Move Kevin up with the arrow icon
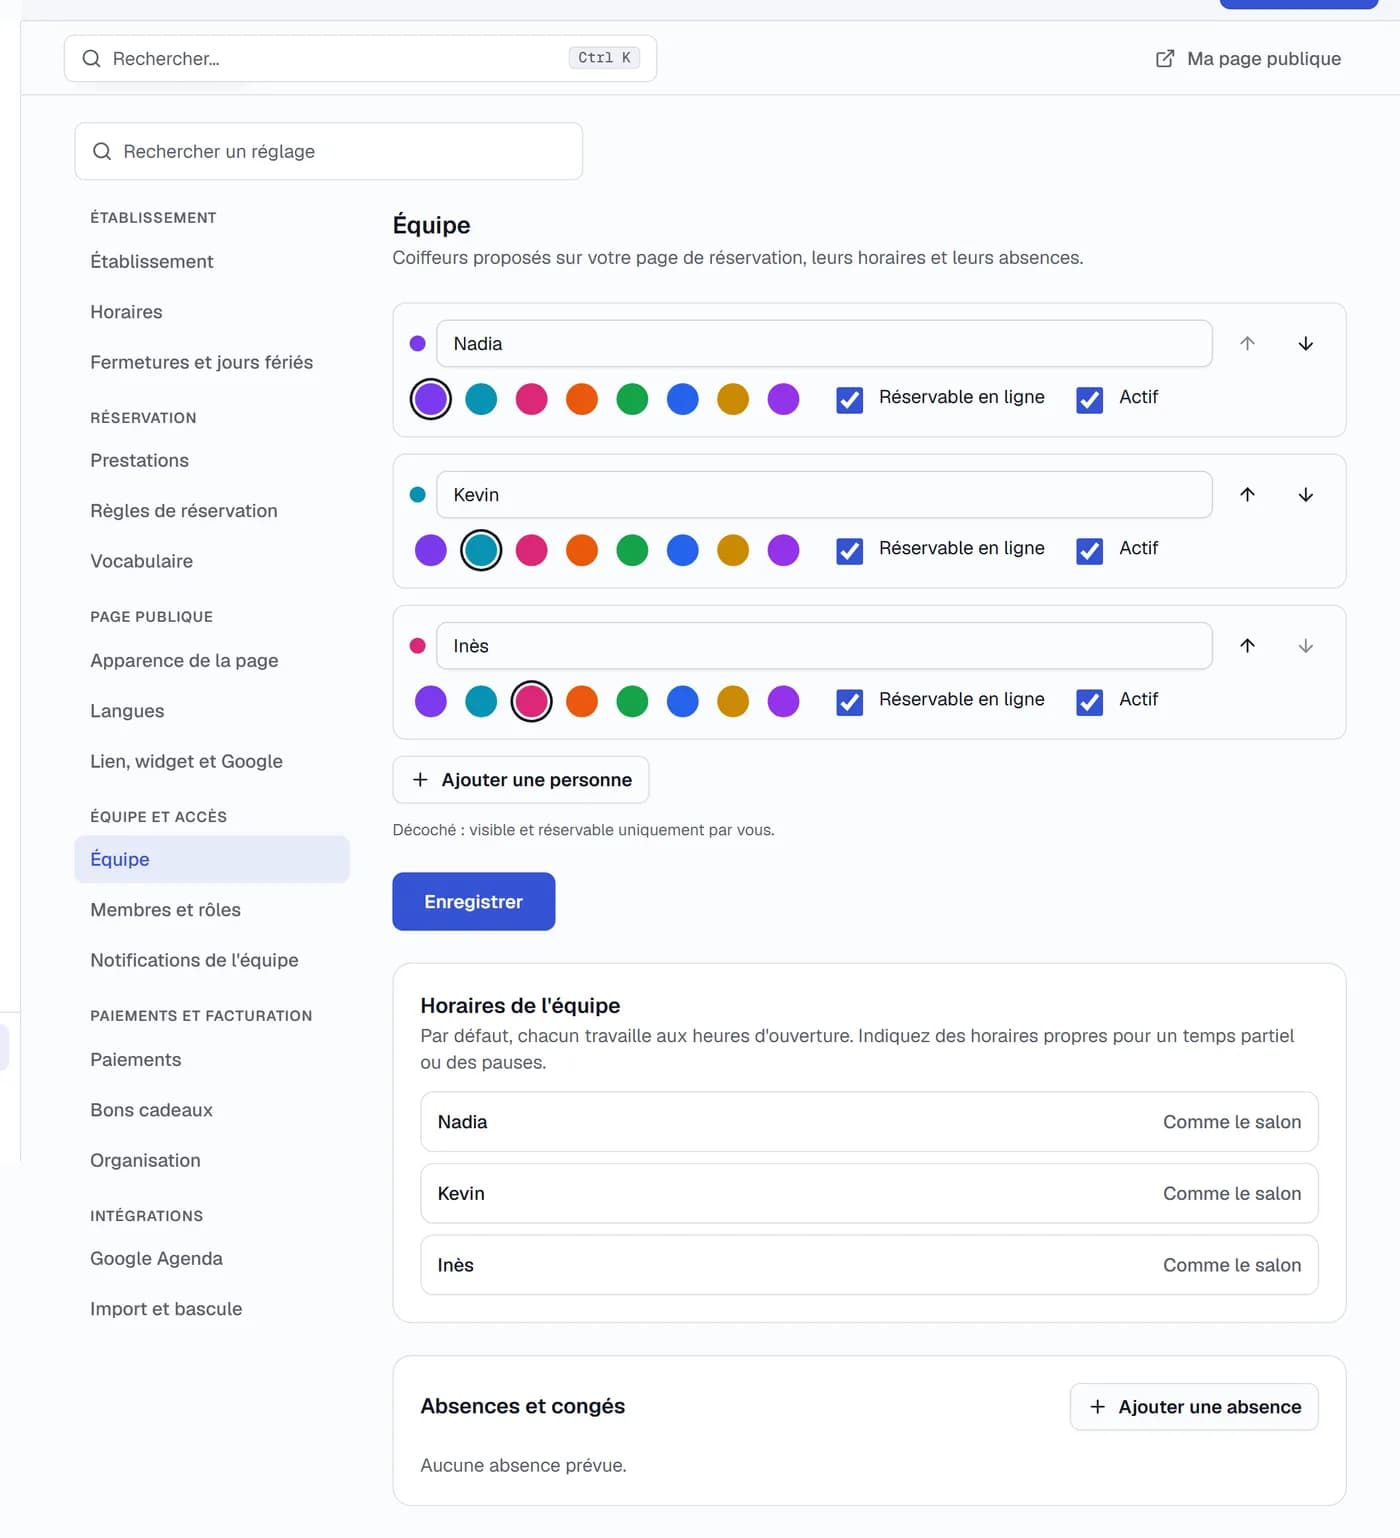1400x1538 pixels. 1247,495
